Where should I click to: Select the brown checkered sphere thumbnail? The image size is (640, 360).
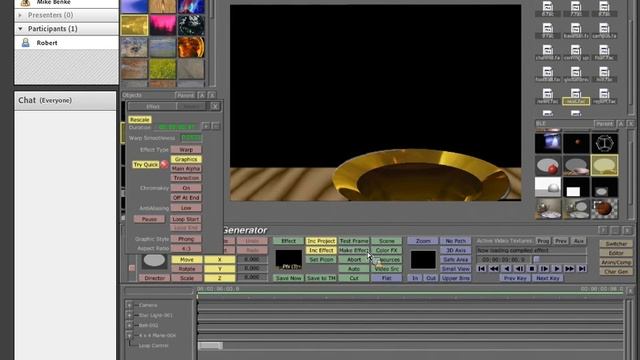point(604,209)
